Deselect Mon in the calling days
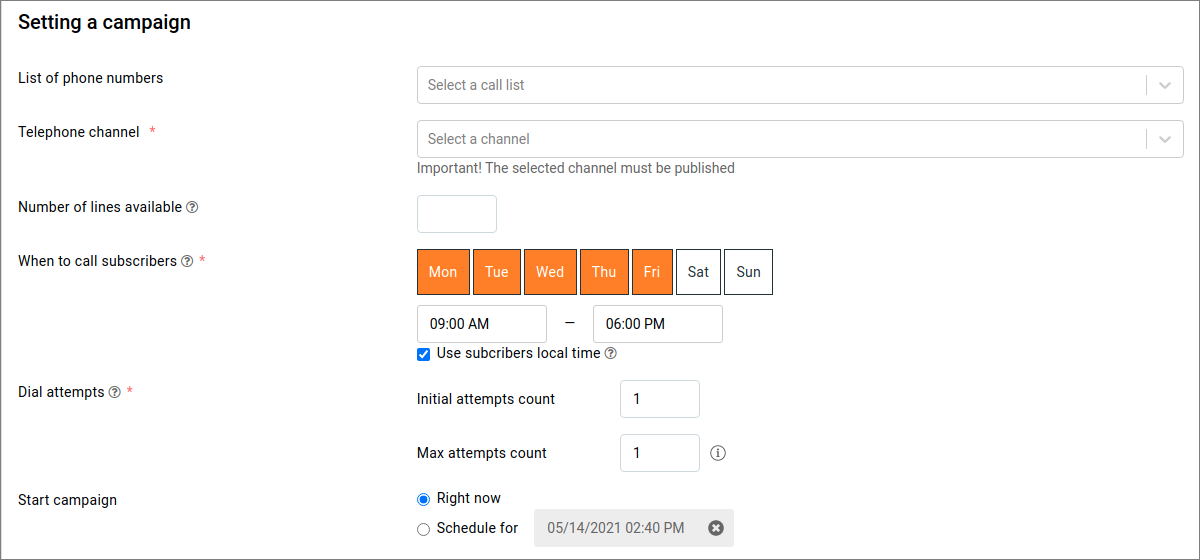This screenshot has height=560, width=1200. click(443, 272)
